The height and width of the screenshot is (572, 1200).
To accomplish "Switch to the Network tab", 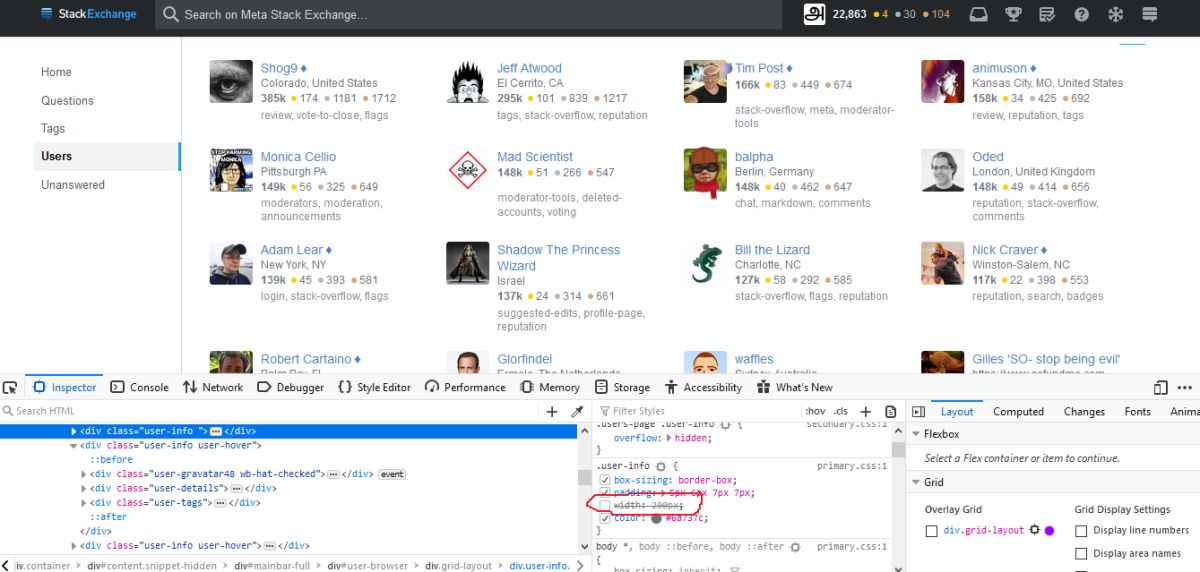I will (213, 387).
